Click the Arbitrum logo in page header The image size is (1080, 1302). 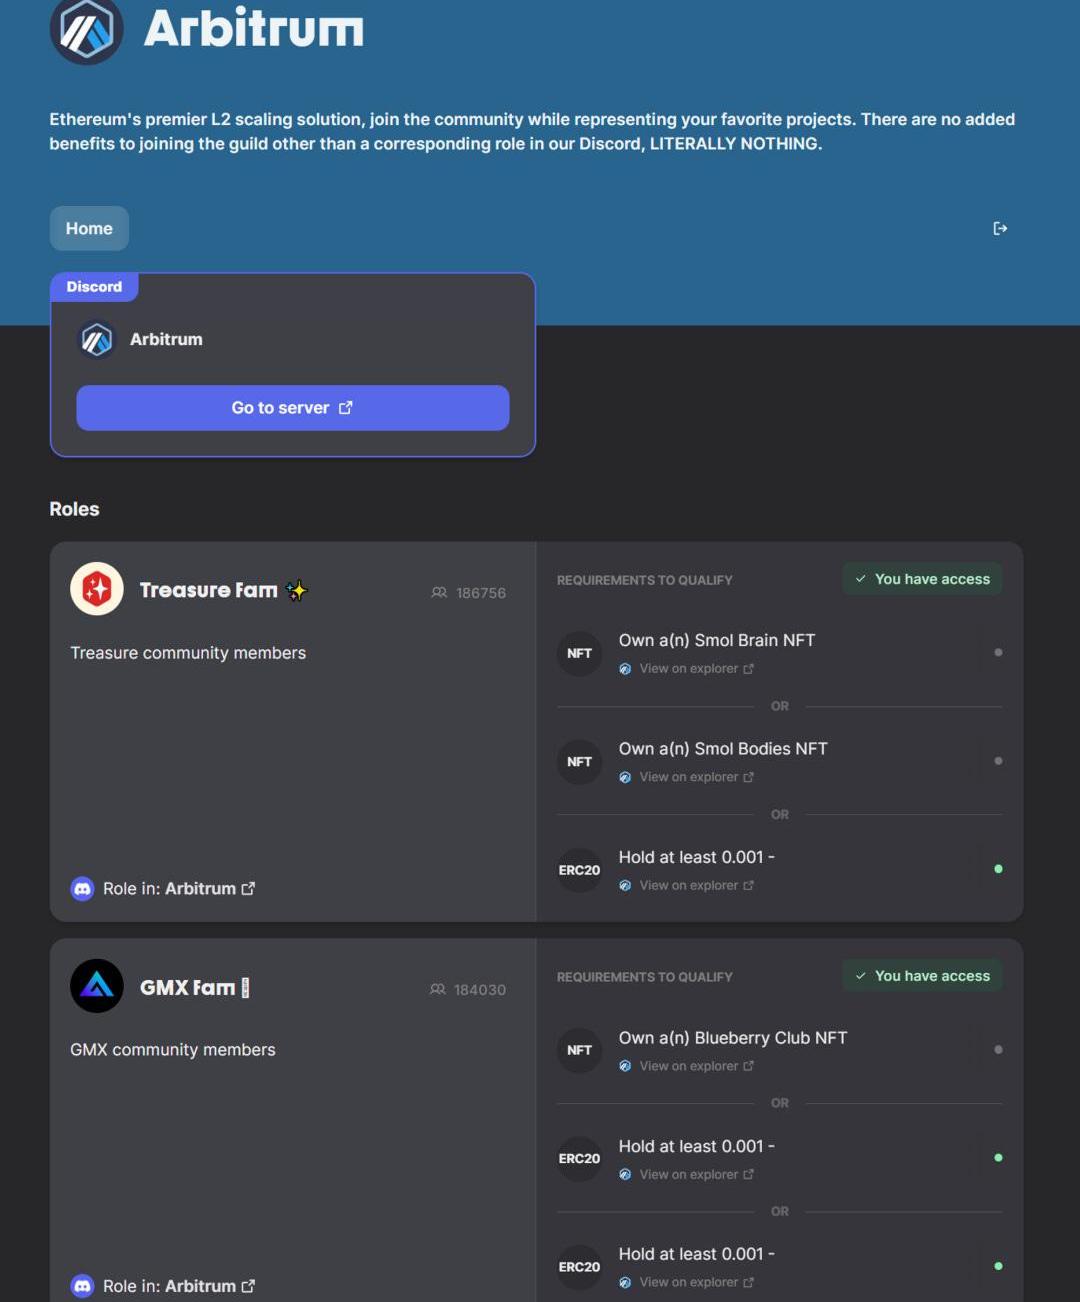(x=87, y=29)
